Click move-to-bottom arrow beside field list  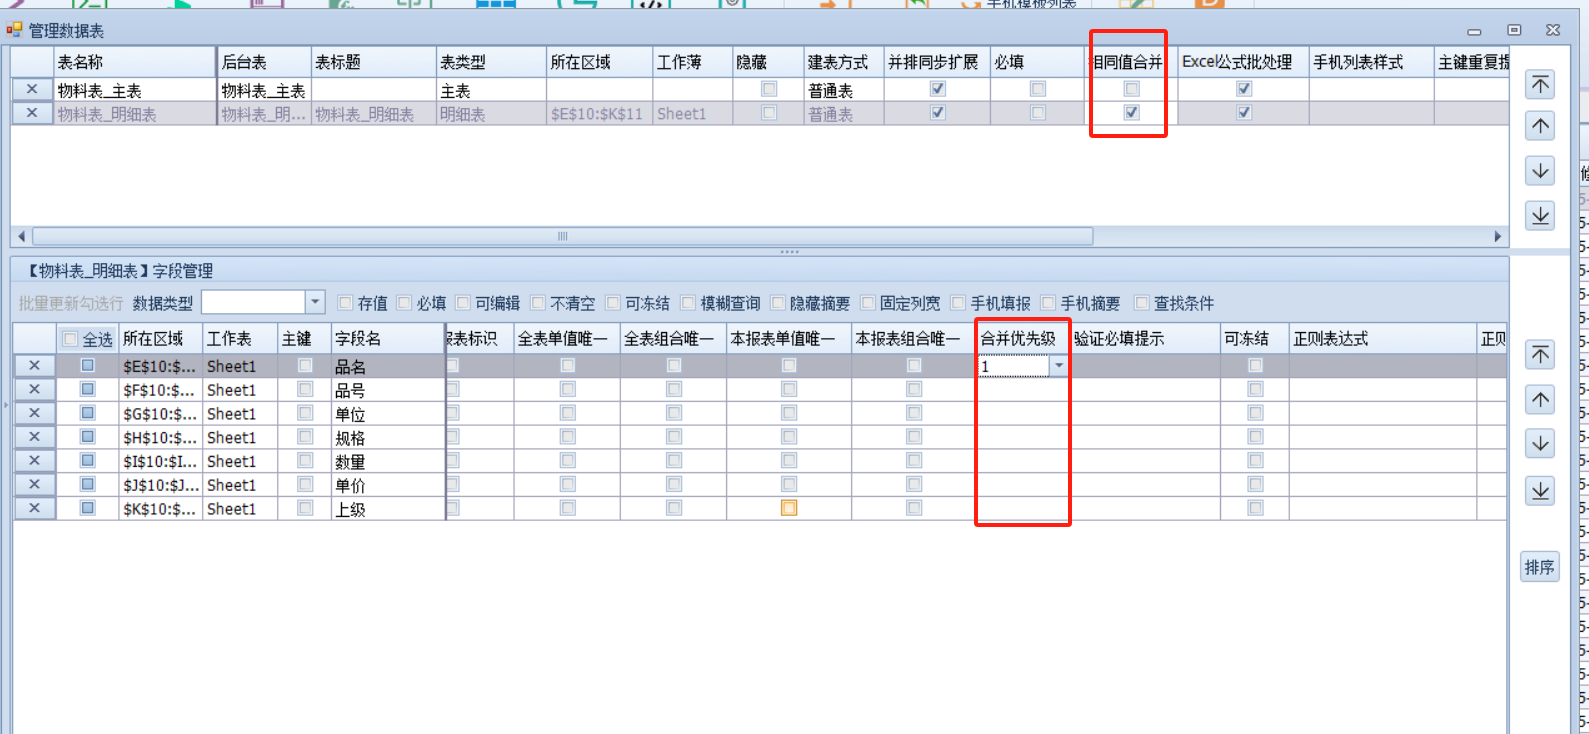(x=1540, y=491)
